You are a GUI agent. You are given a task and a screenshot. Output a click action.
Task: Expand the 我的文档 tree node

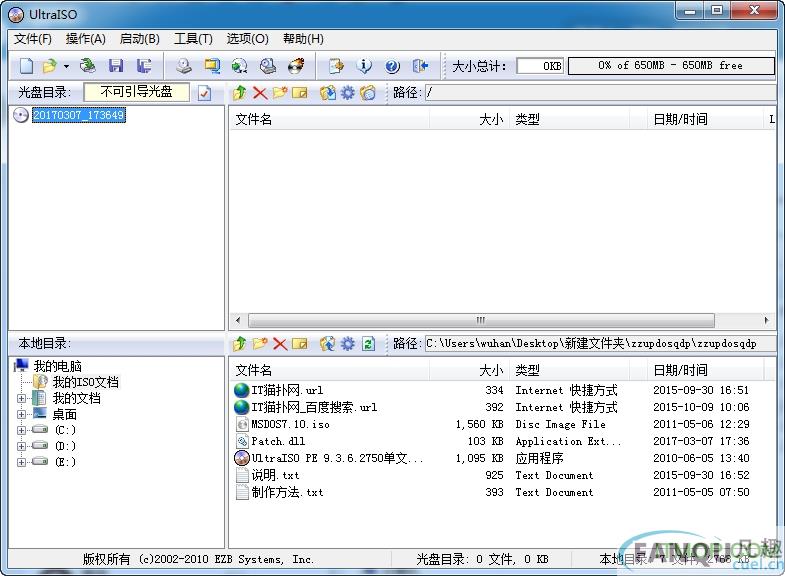pos(21,398)
